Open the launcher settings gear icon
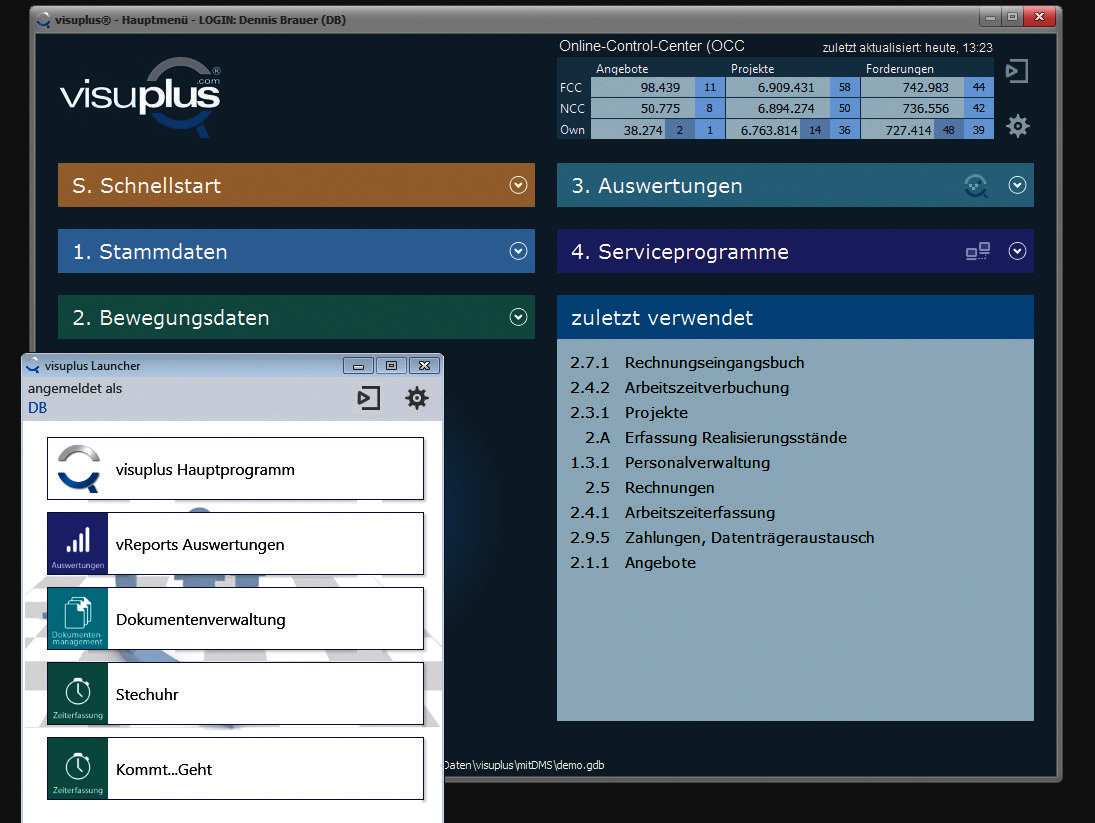The height and width of the screenshot is (823, 1095). [x=417, y=398]
